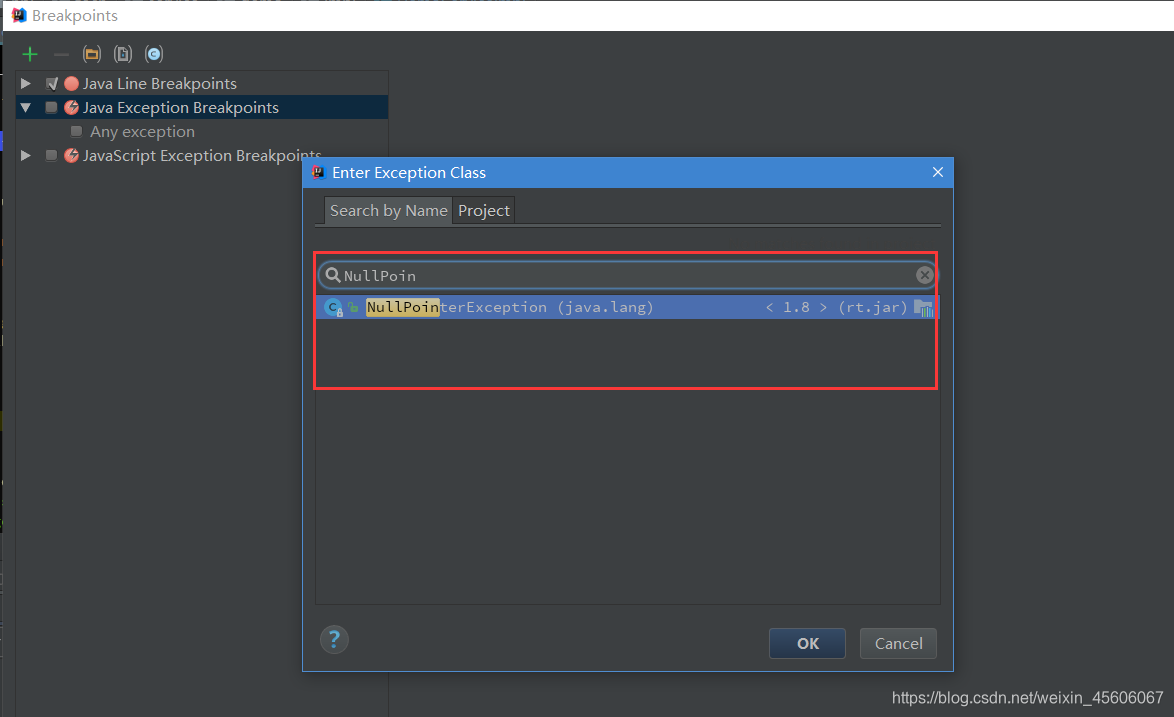Screen dimensions: 1174x717
Task: Select the Java Line Breakpoints row
Action: click(x=202, y=84)
